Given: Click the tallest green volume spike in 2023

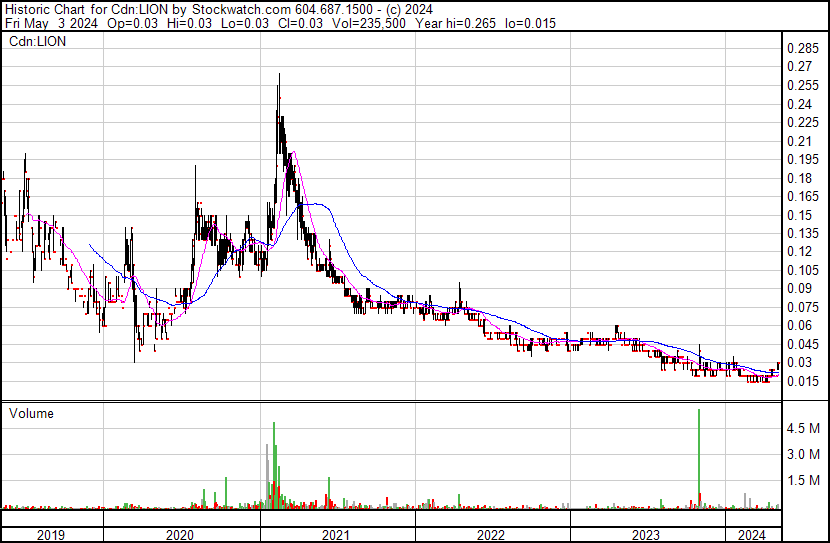Looking at the screenshot, I should click(699, 458).
